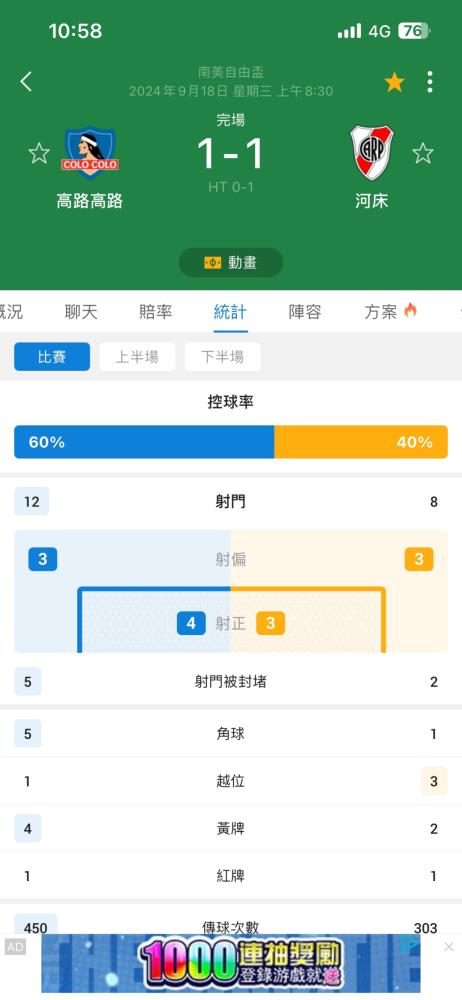Select the 比賽 full match filter
Image resolution: width=462 pixels, height=1000 pixels.
click(x=52, y=357)
